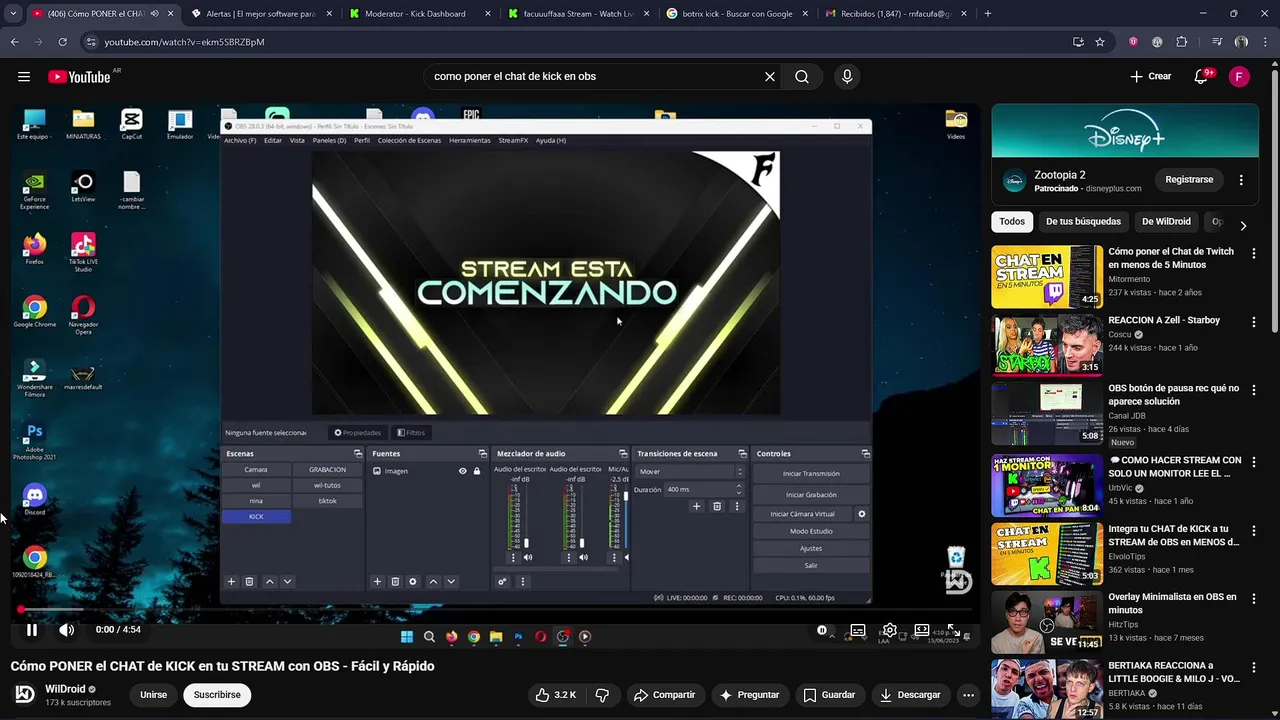Open menu for REACCION A Zell video
Screen dimensions: 1280x720
point(1254,322)
